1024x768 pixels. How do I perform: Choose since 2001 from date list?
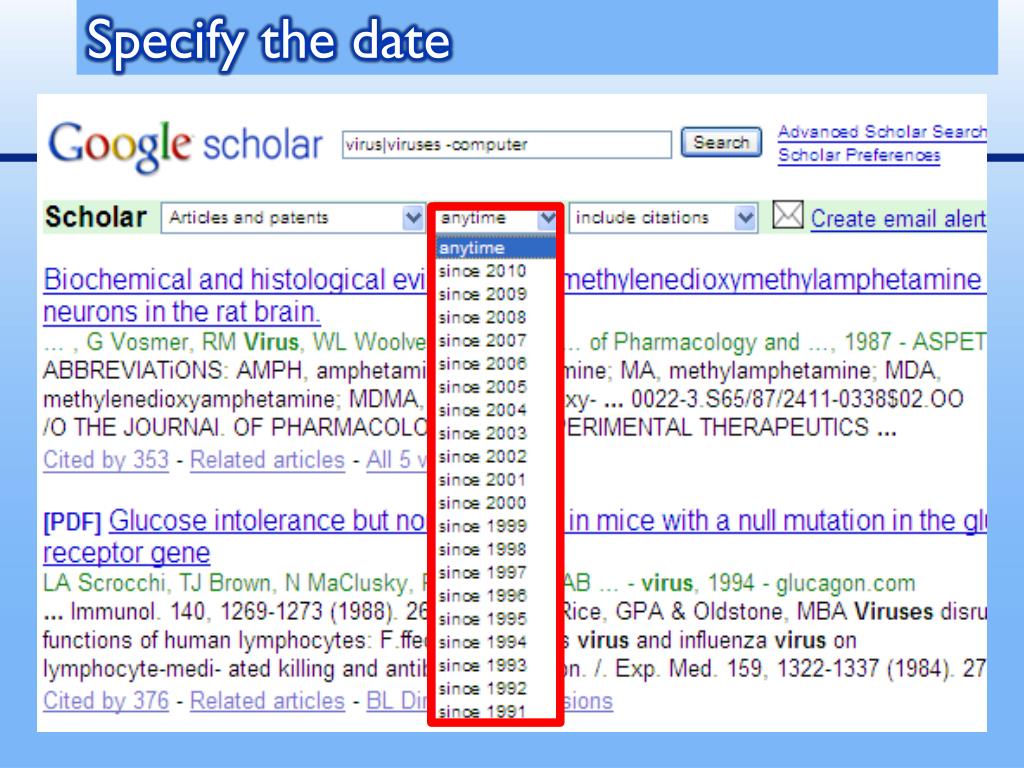pos(496,480)
